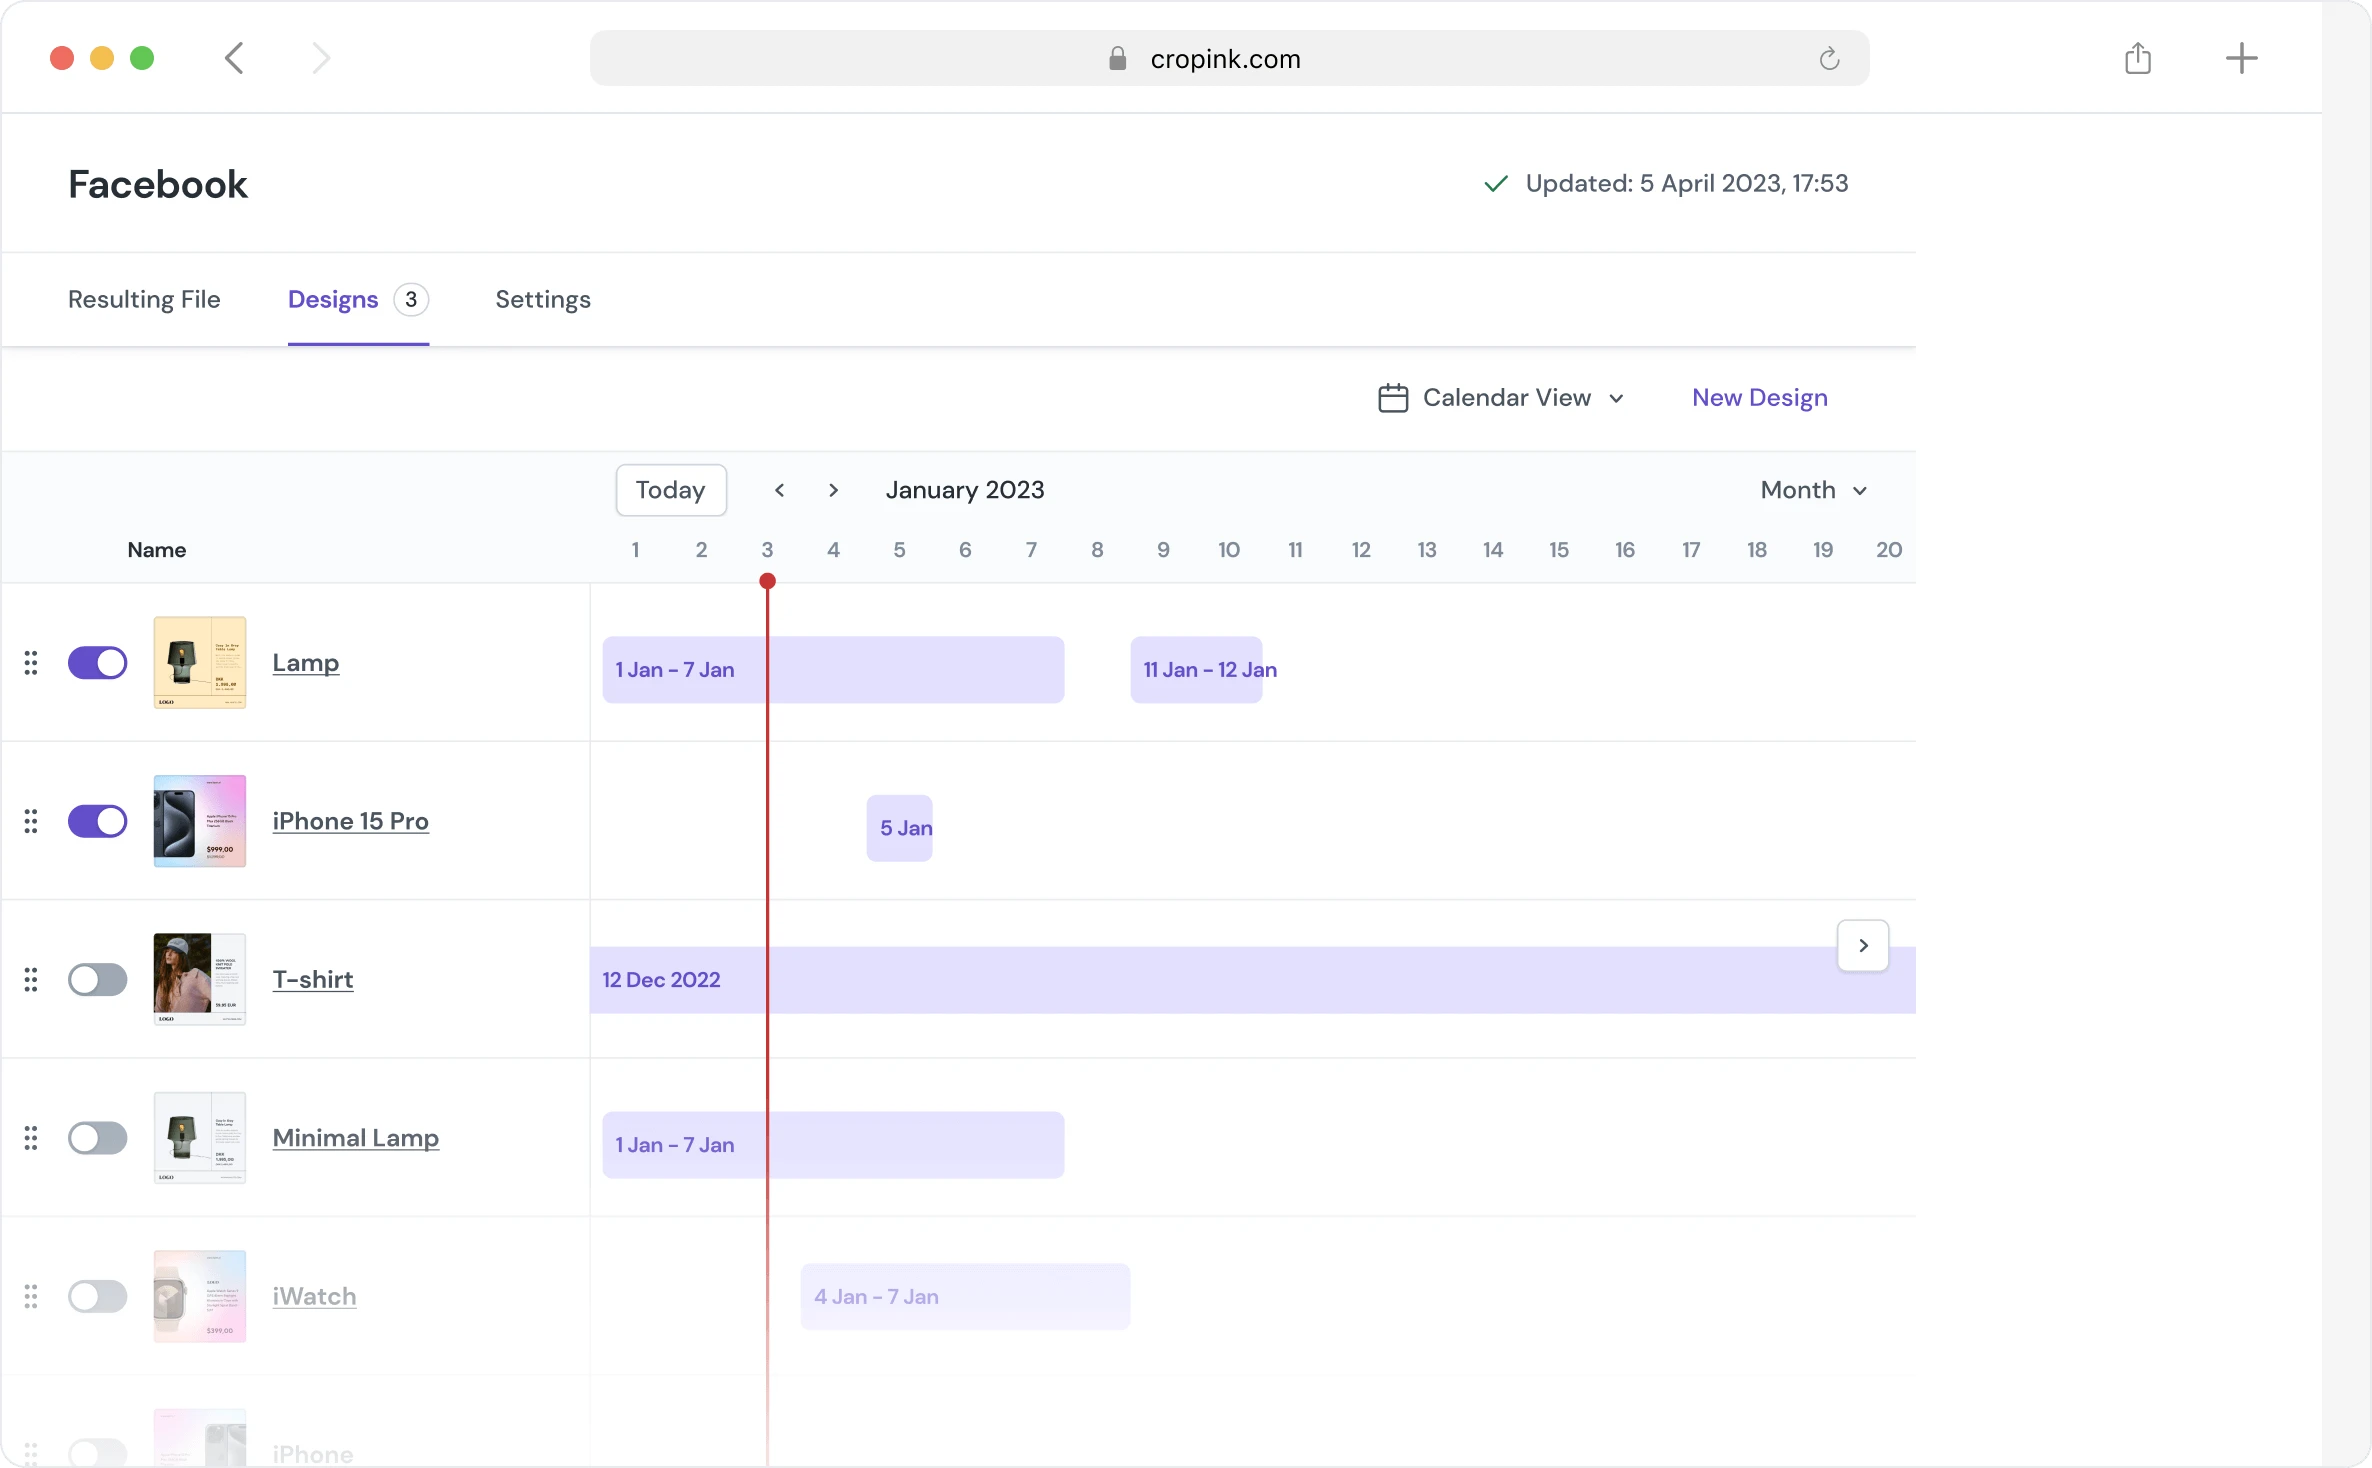Select the Lamp 11 Jan – 12 Jan schedule bar

[x=1196, y=670]
